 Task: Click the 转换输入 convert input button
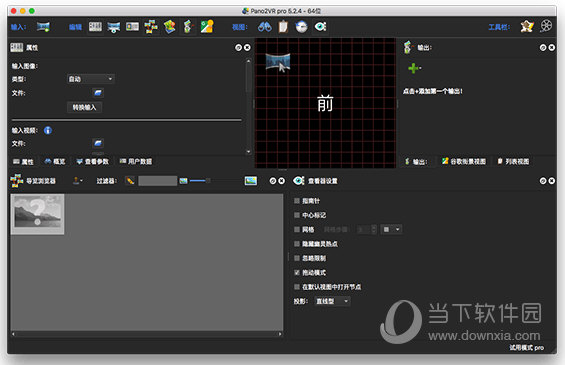coord(84,107)
